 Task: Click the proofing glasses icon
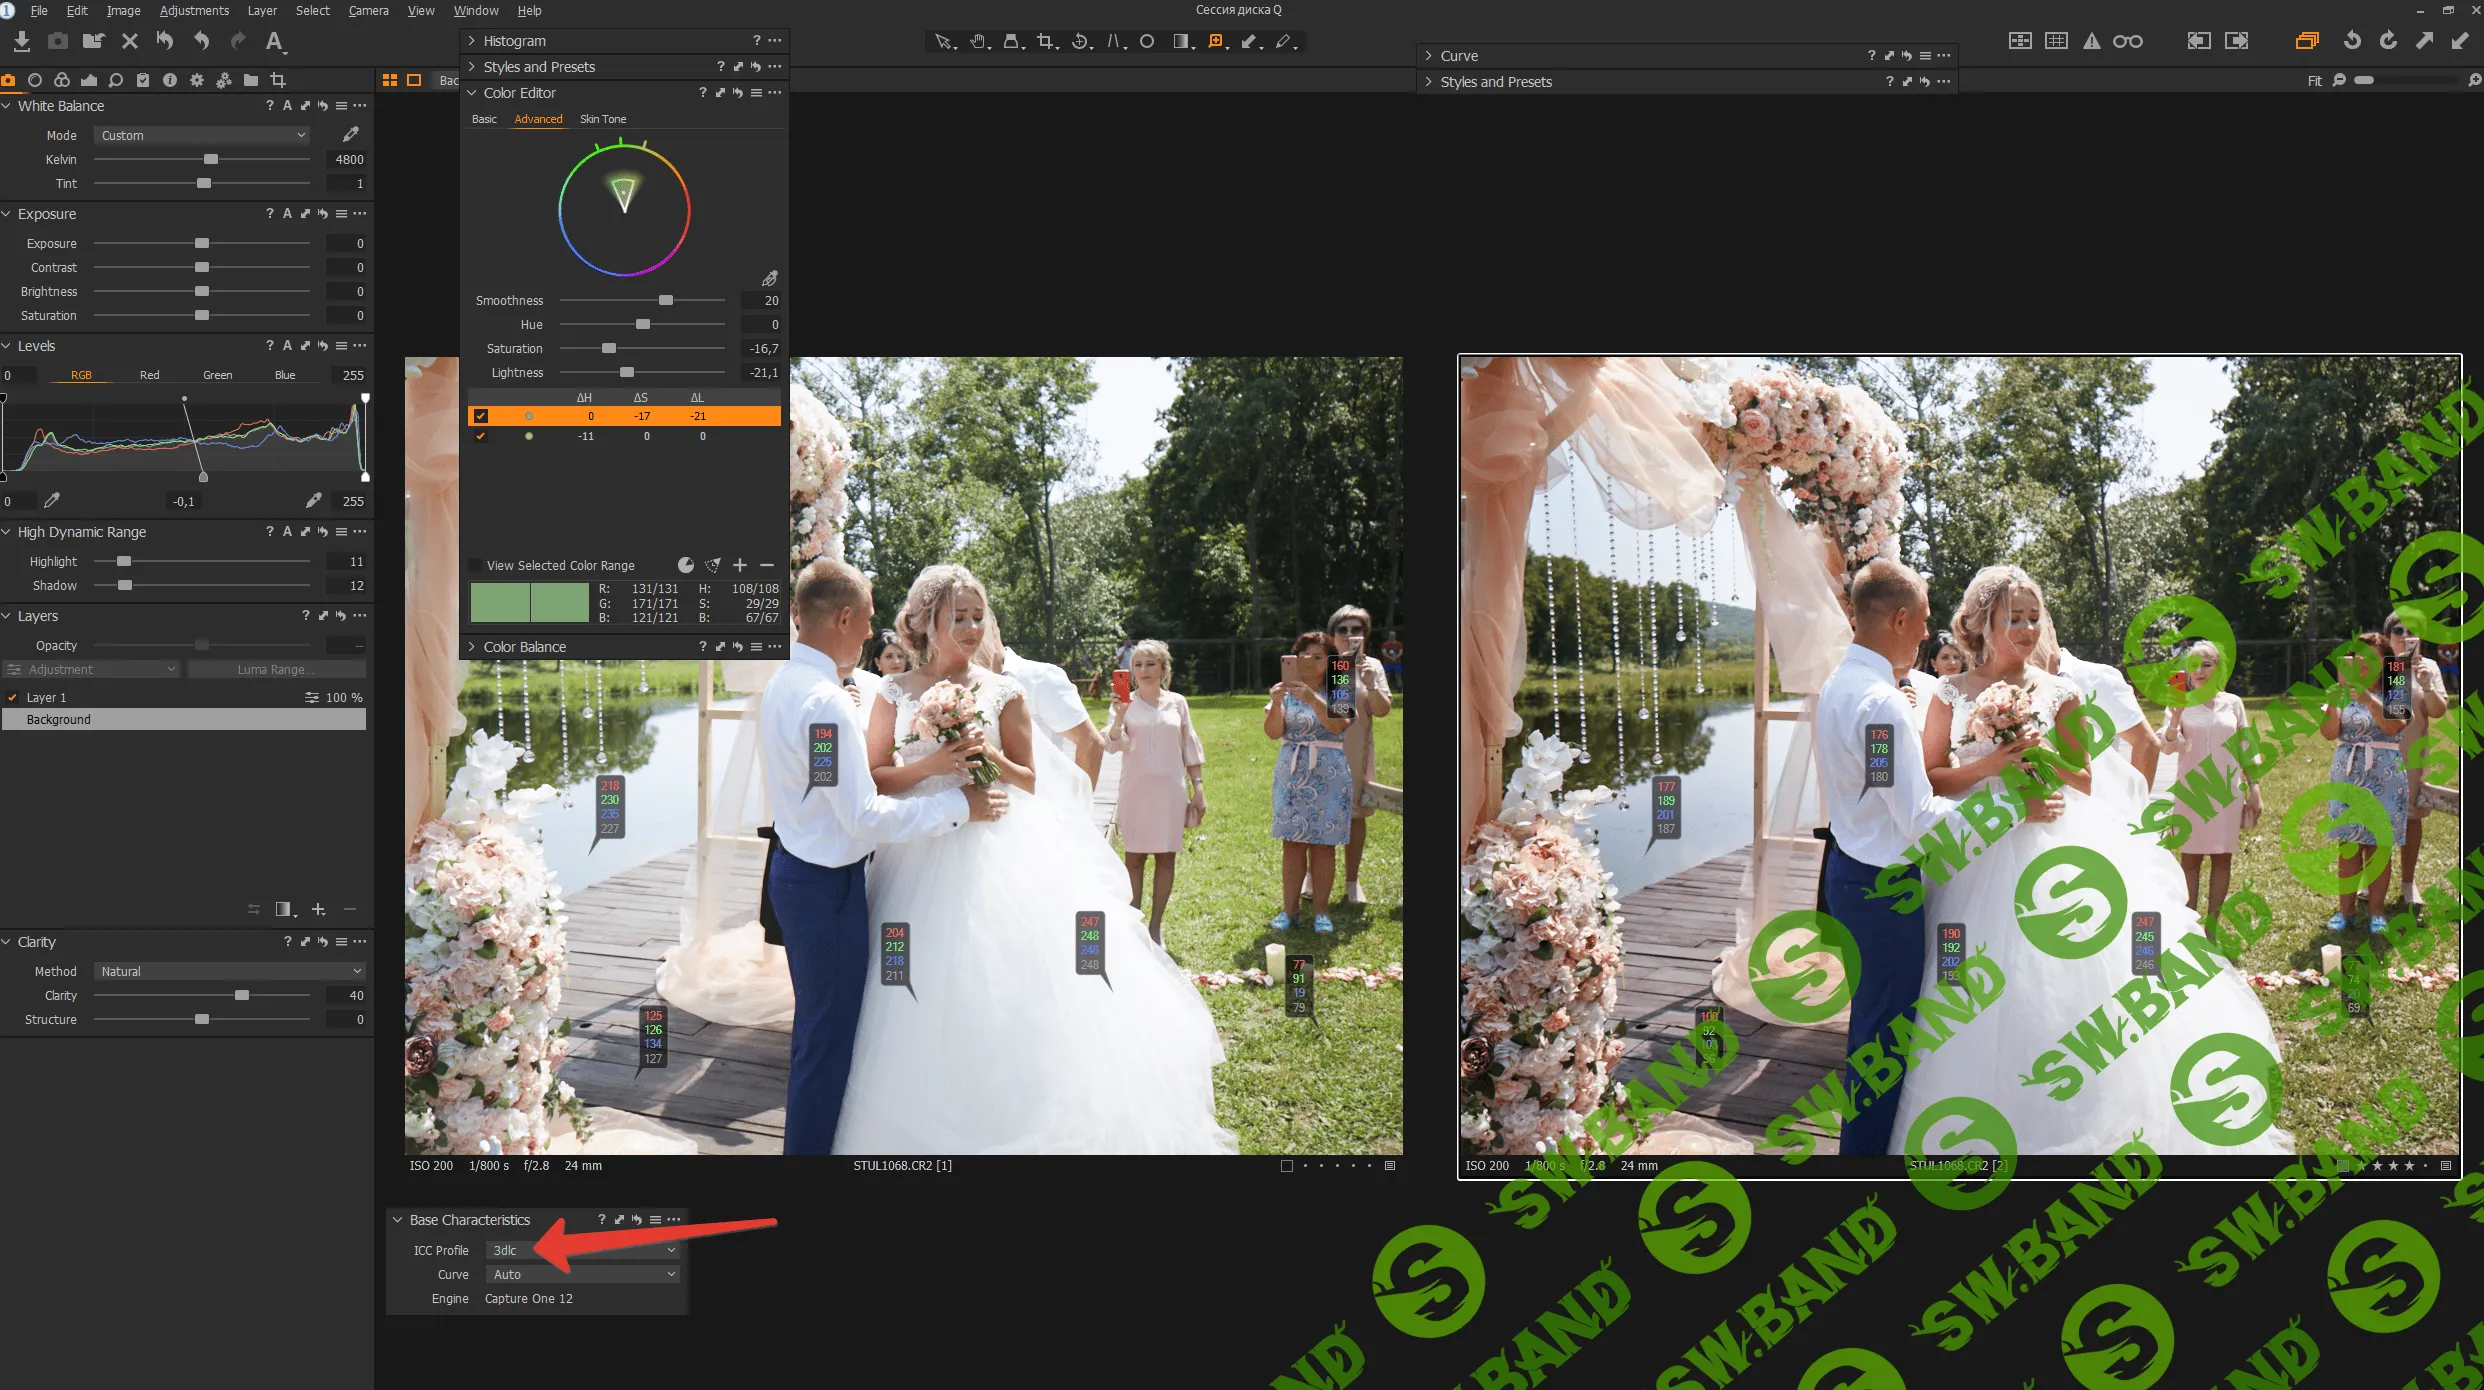click(2127, 41)
